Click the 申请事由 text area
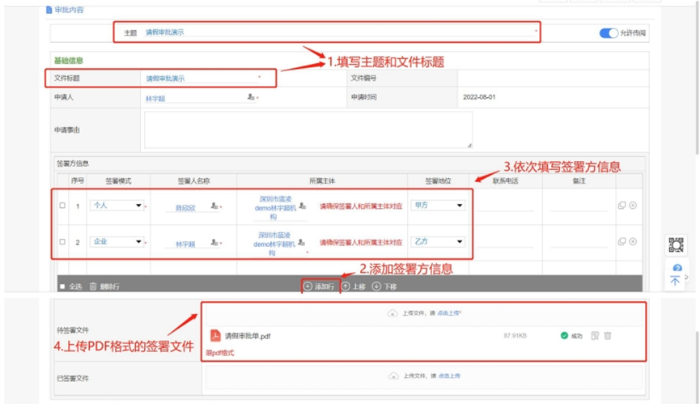Image resolution: width=700 pixels, height=408 pixels. pos(307,129)
